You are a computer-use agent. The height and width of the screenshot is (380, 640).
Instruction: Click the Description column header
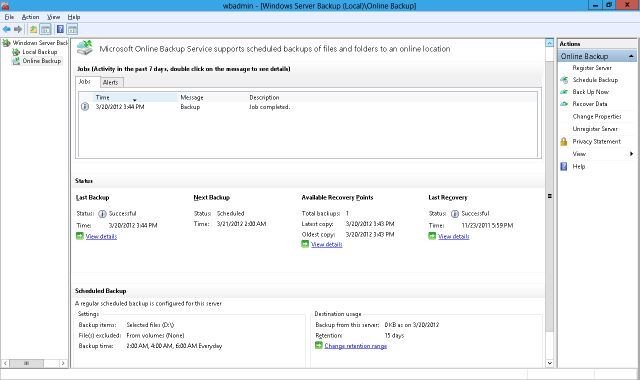264,98
